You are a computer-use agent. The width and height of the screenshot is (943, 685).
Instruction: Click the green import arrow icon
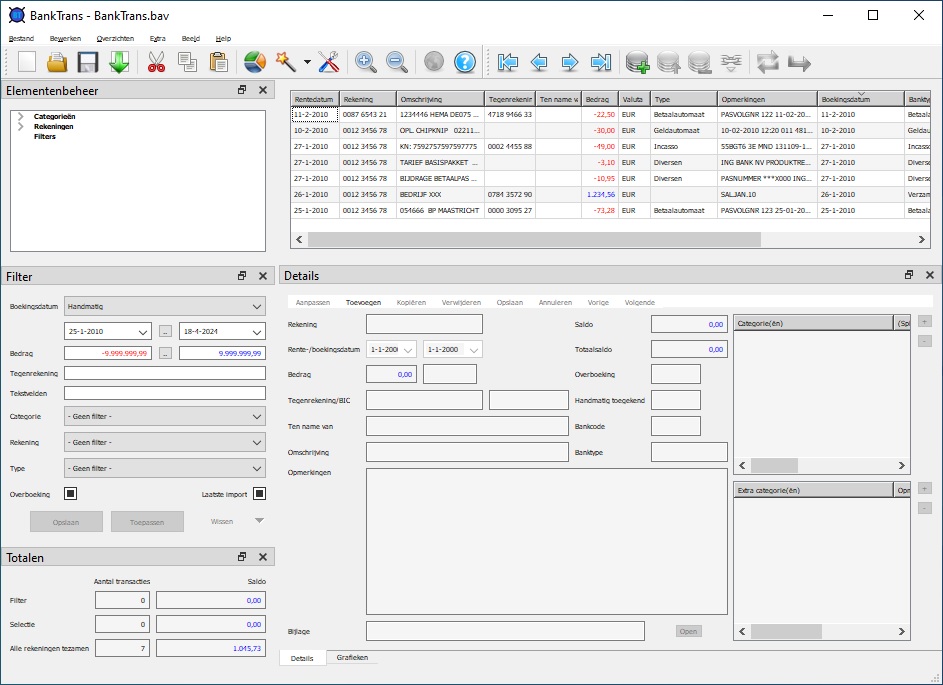point(119,62)
